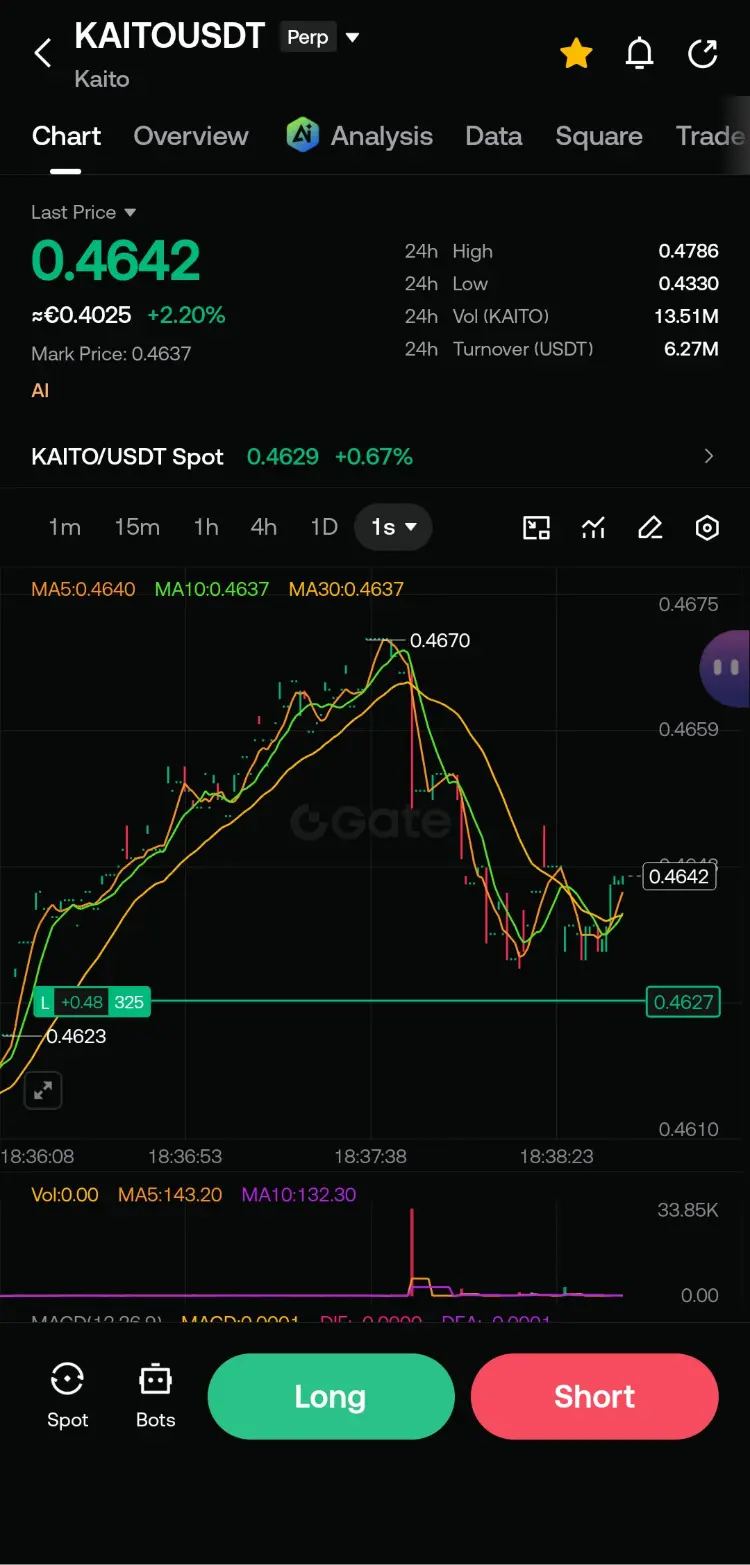
Task: Tap the large 0.4642 last price
Action: pos(116,261)
